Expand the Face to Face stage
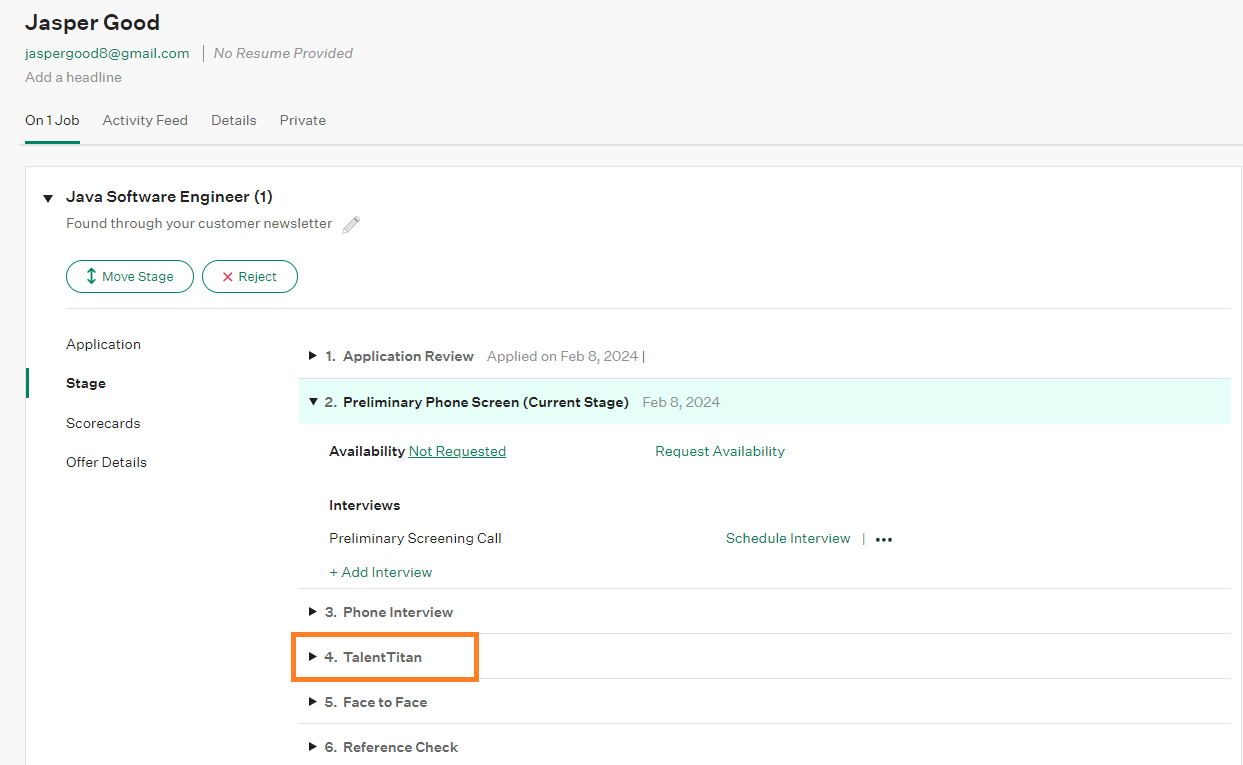This screenshot has height=765, width=1243. (313, 702)
